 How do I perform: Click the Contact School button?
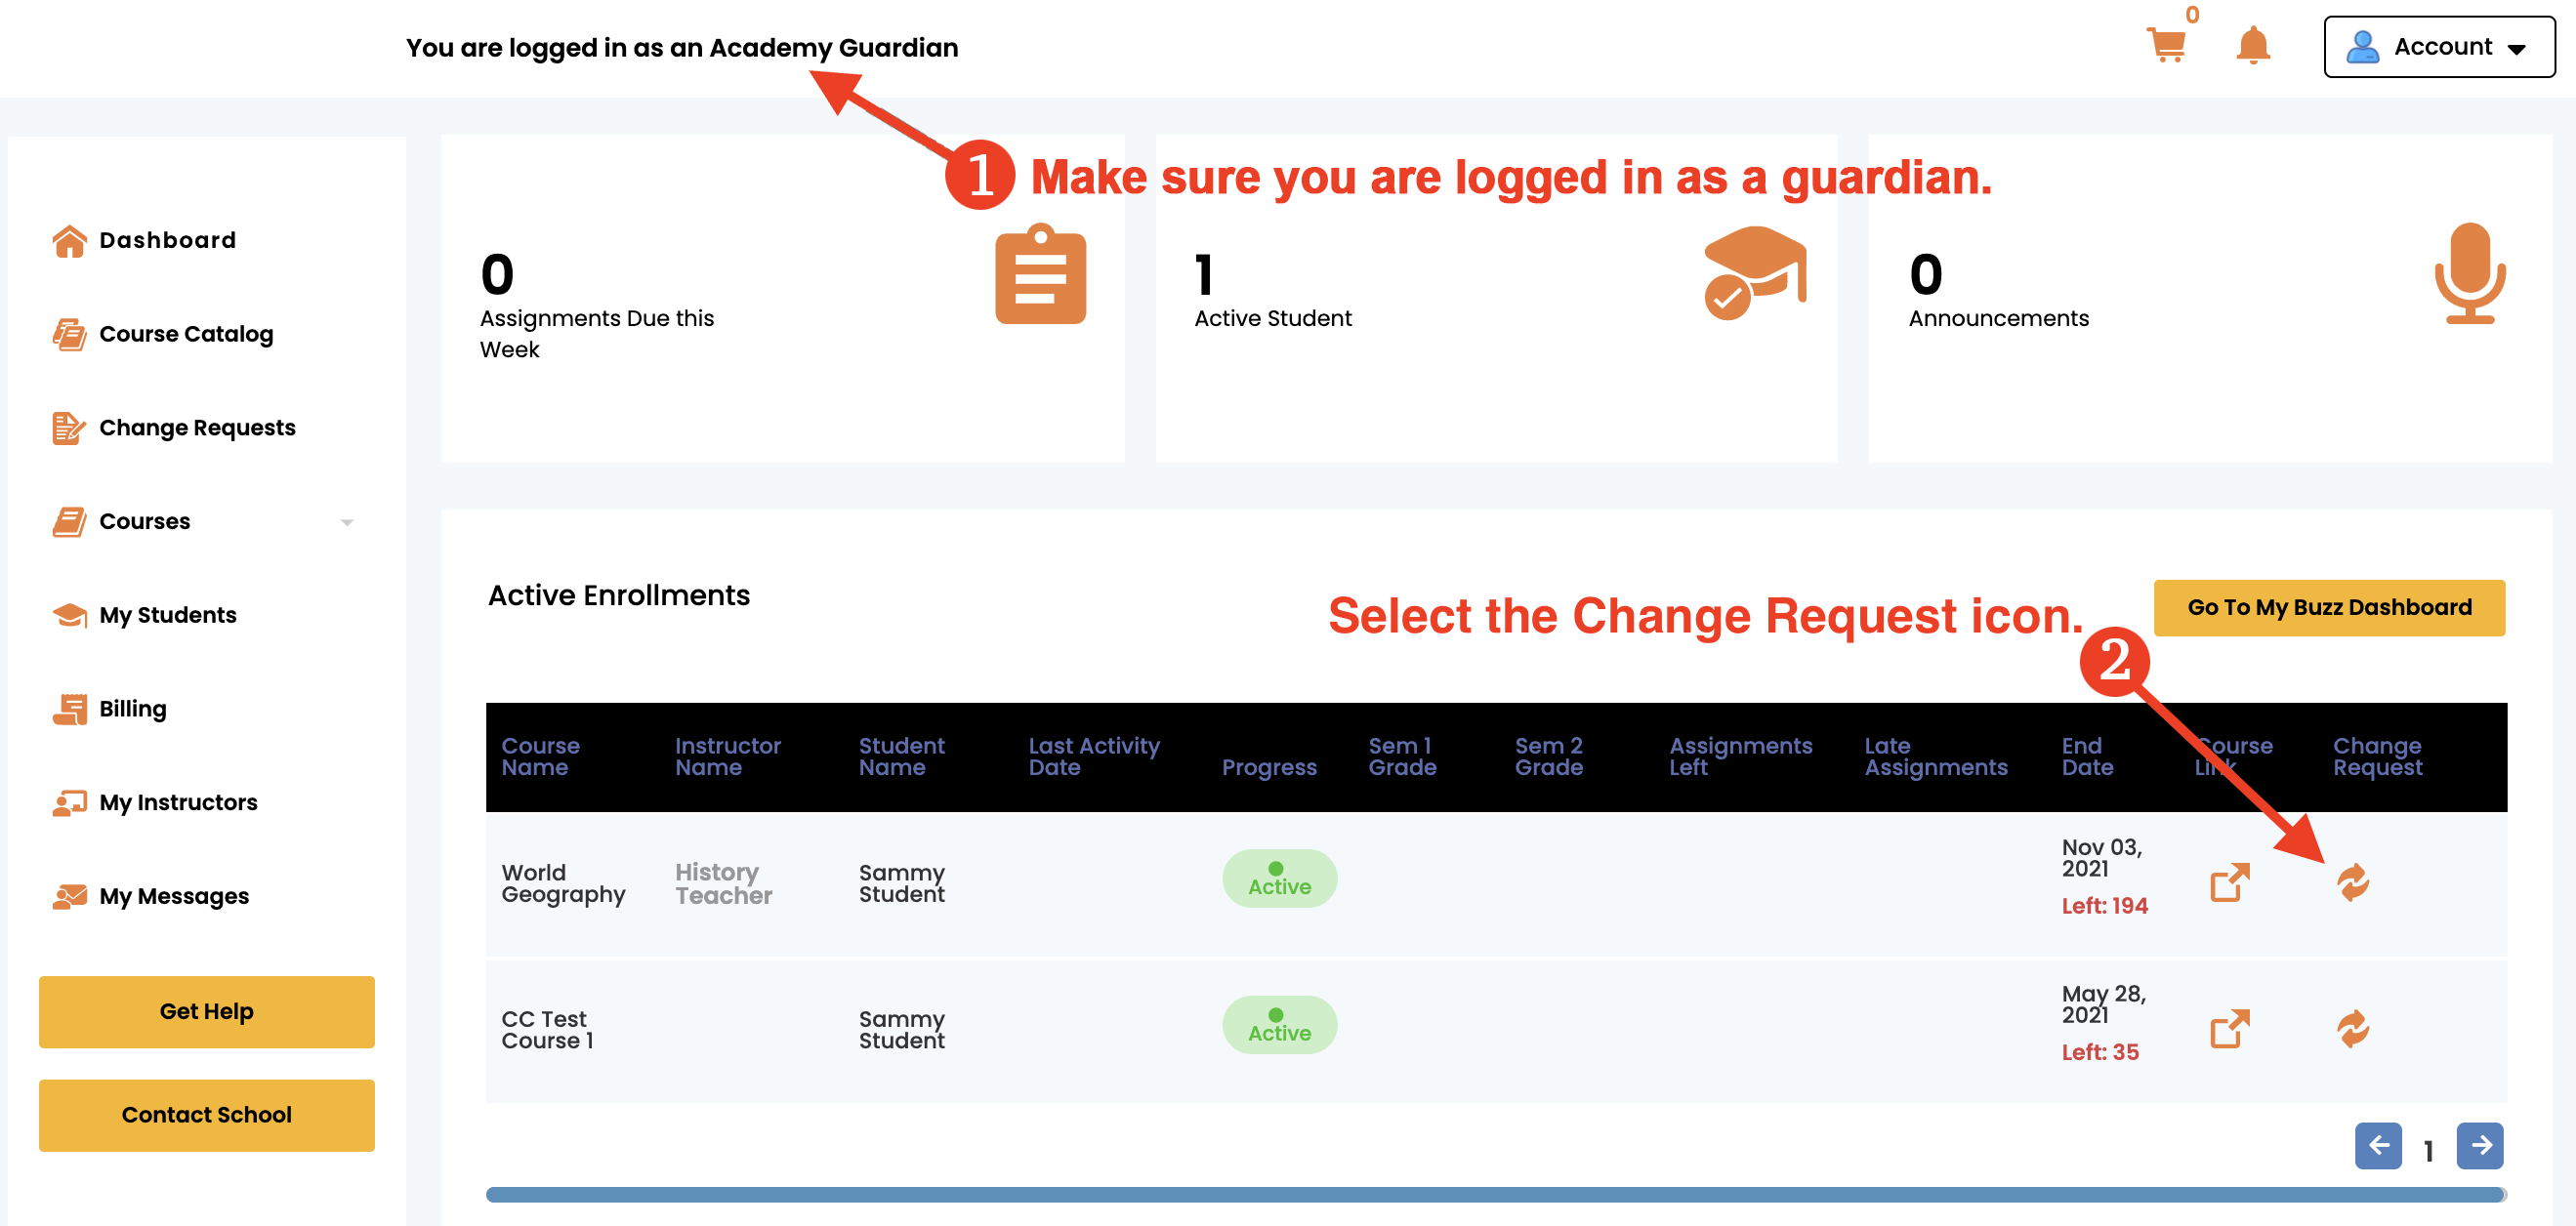tap(206, 1114)
